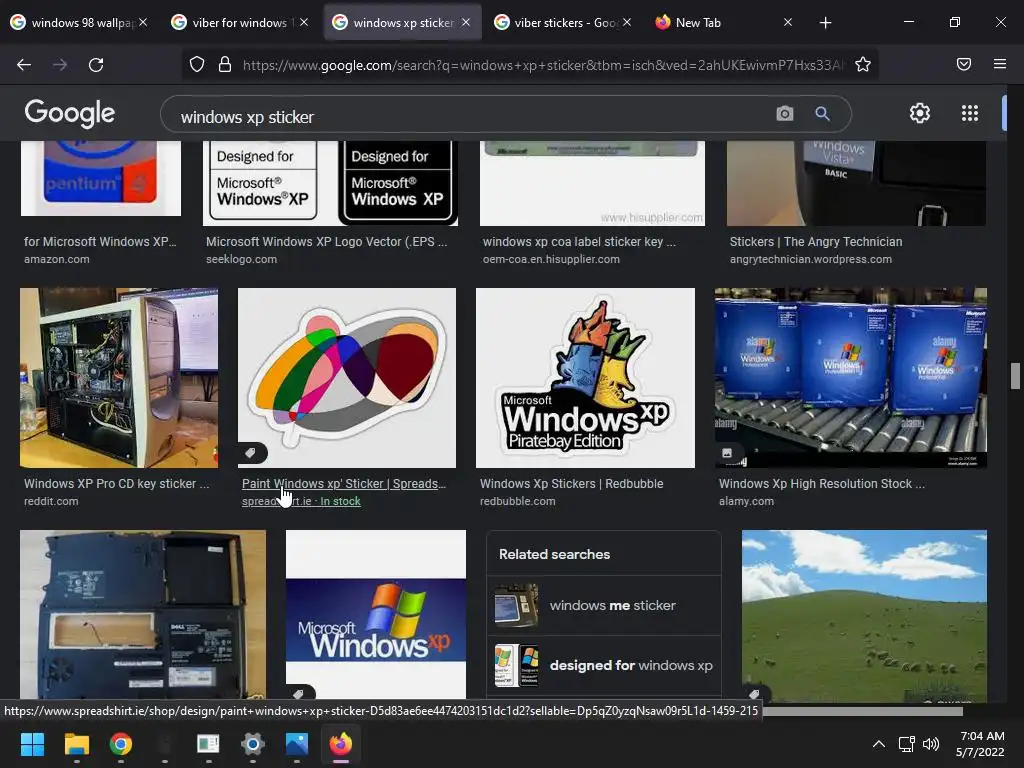Focus the 'windows xp sticker' search box
The height and width of the screenshot is (768, 1024).
click(x=470, y=117)
